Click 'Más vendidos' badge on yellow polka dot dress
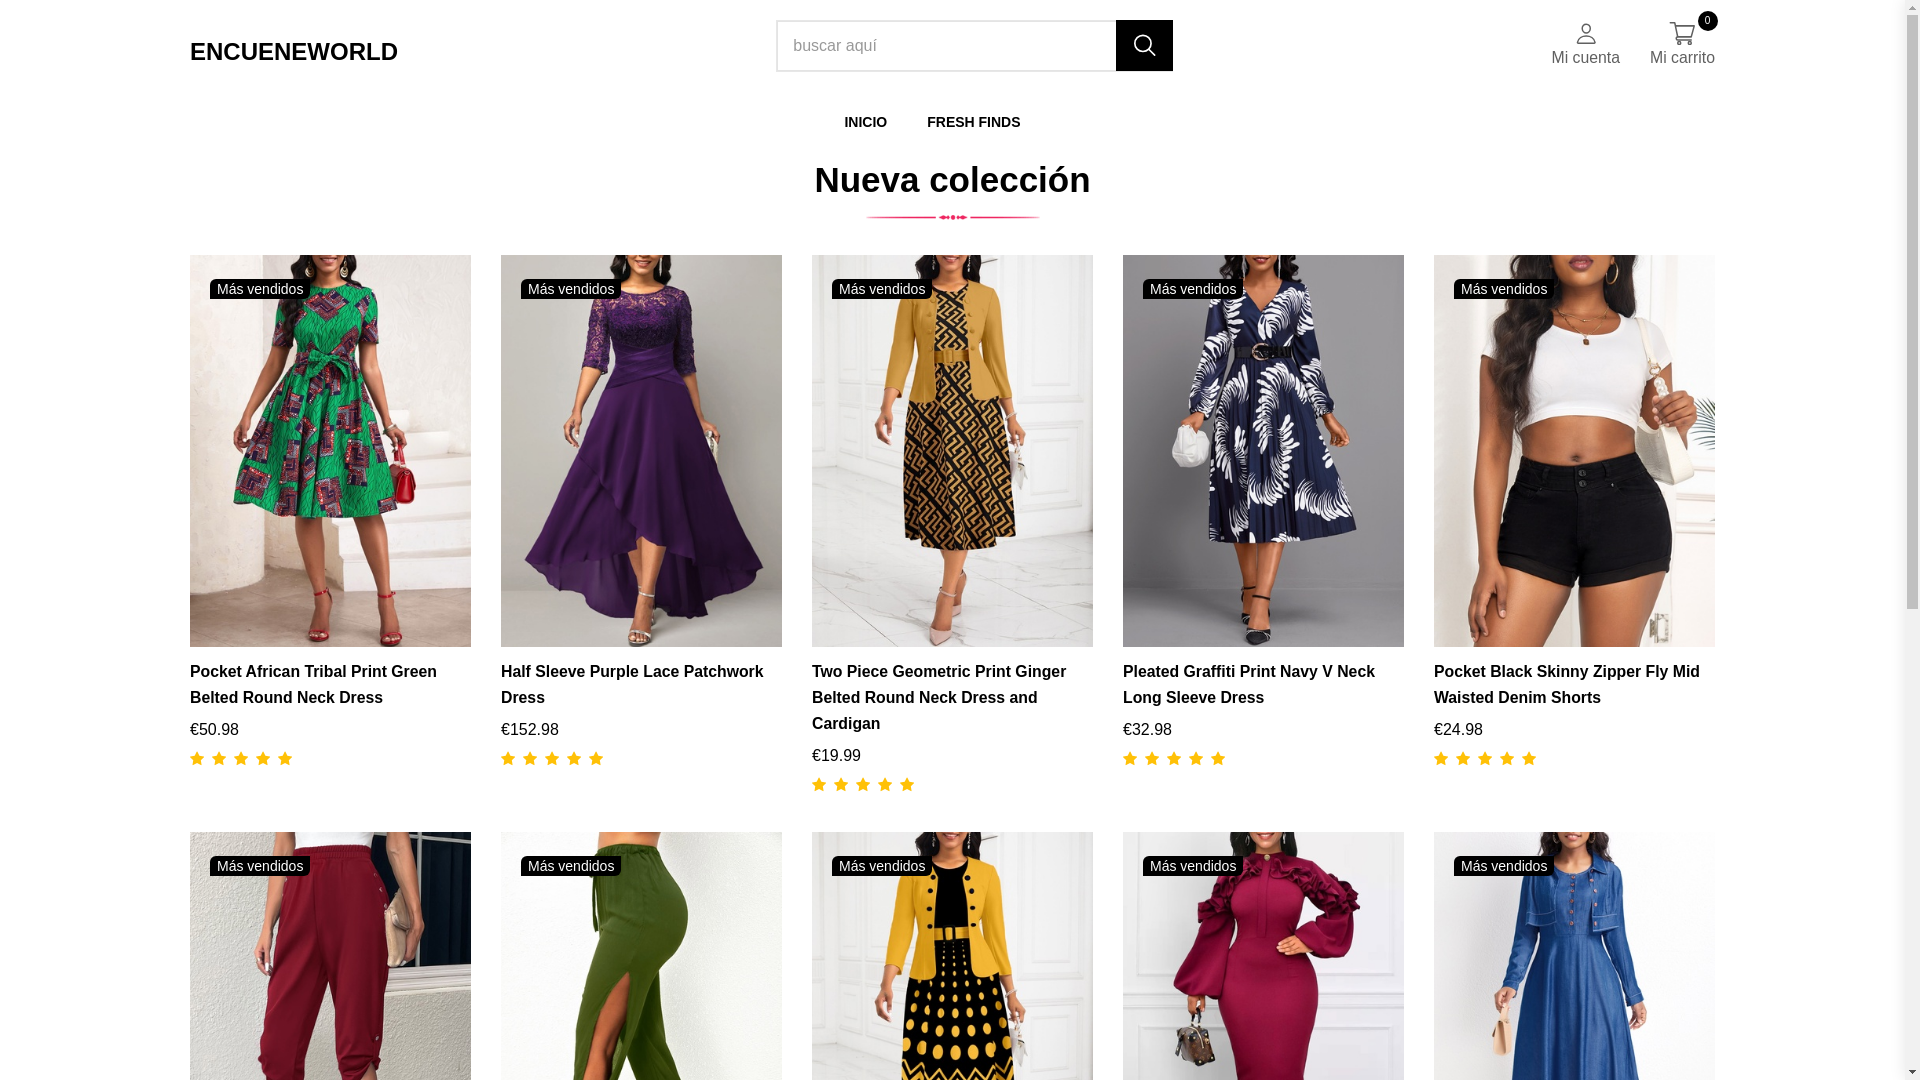Screen dimensions: 1920x1080 point(882,866)
